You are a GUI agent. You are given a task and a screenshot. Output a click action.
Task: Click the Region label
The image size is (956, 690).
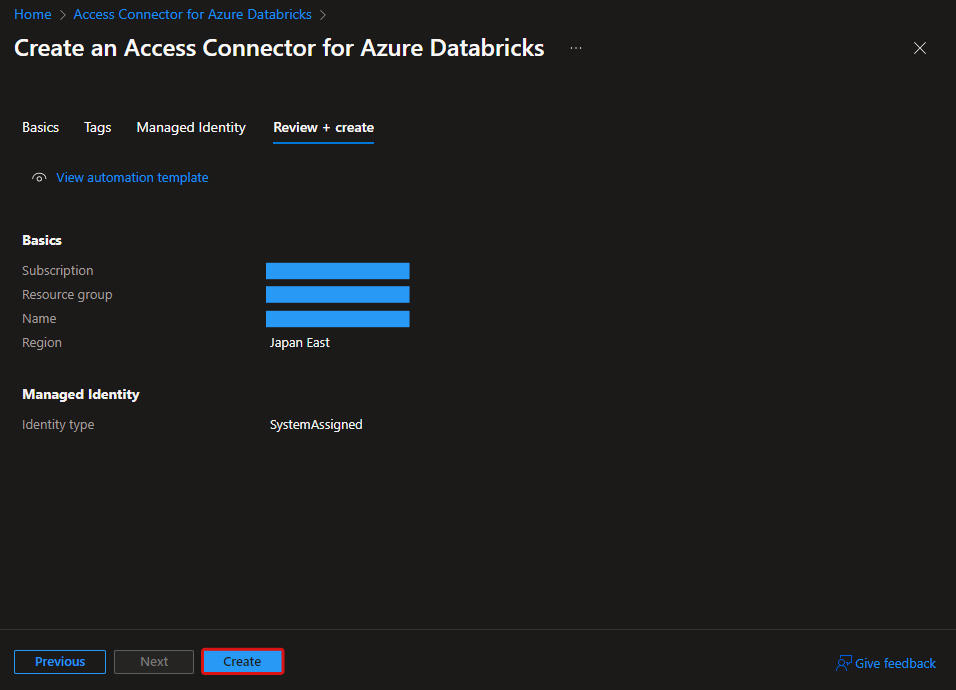click(x=41, y=343)
